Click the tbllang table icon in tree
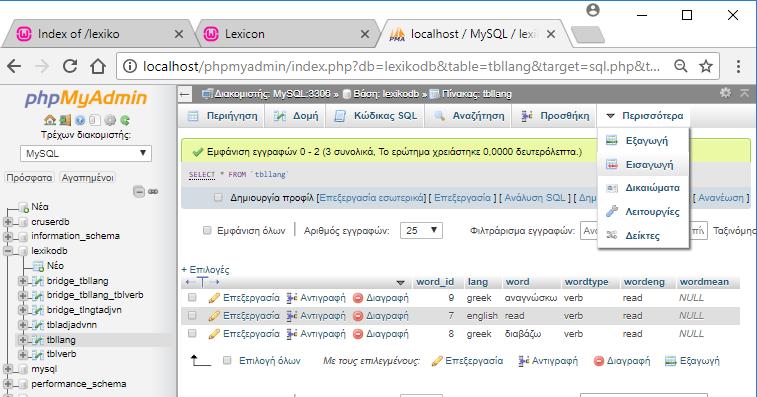 (x=38, y=340)
